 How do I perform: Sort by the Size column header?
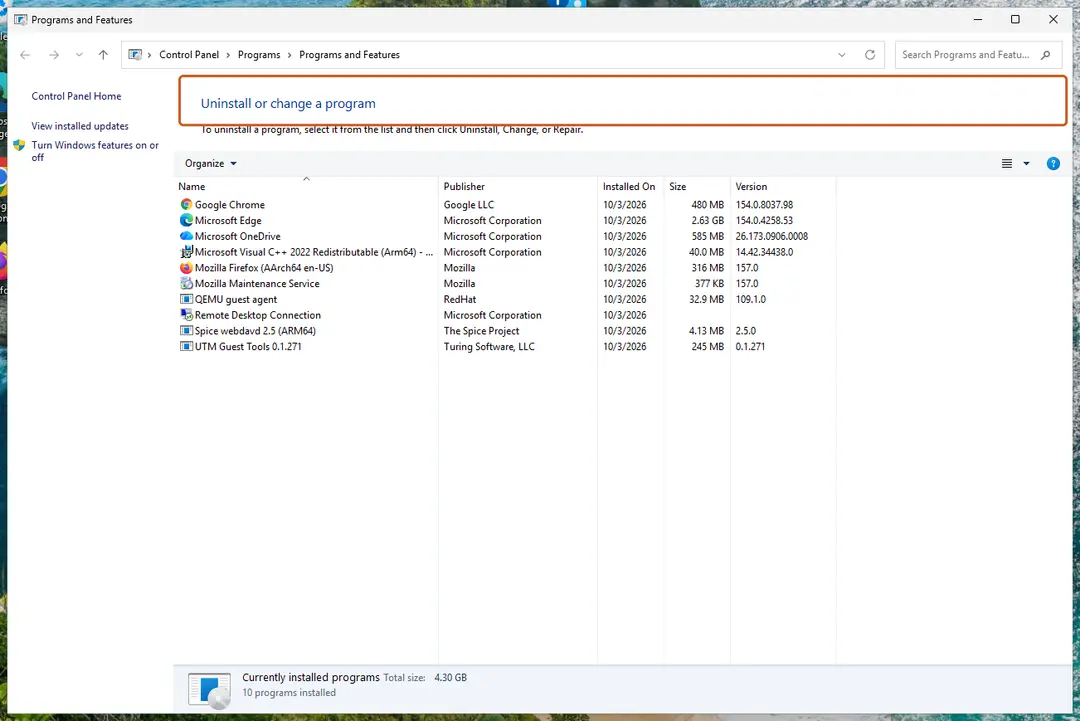point(697,186)
